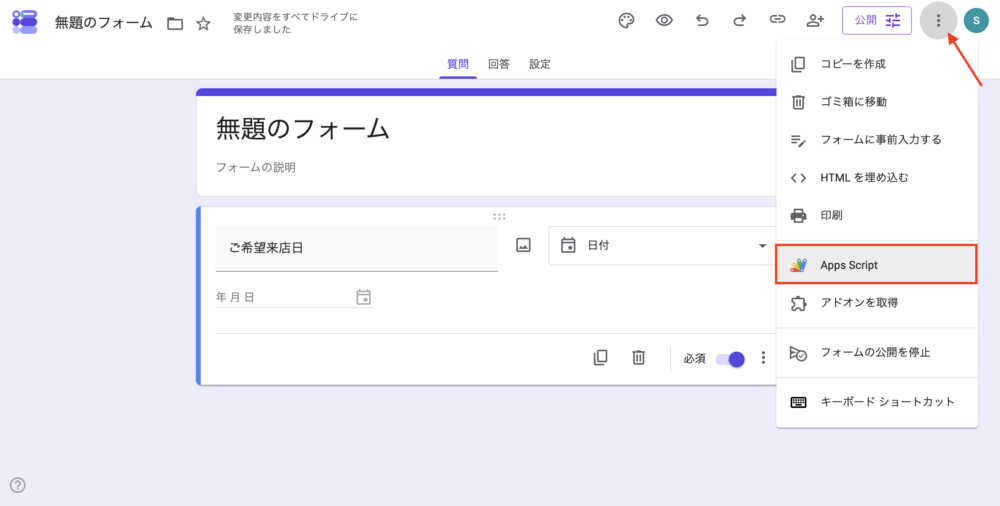The height and width of the screenshot is (506, 1000).
Task: Toggle the 必須 required switch
Action: [x=730, y=359]
